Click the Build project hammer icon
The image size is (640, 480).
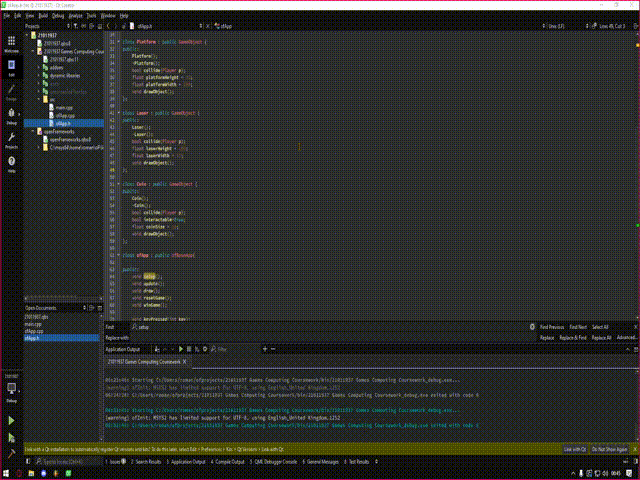(11, 454)
